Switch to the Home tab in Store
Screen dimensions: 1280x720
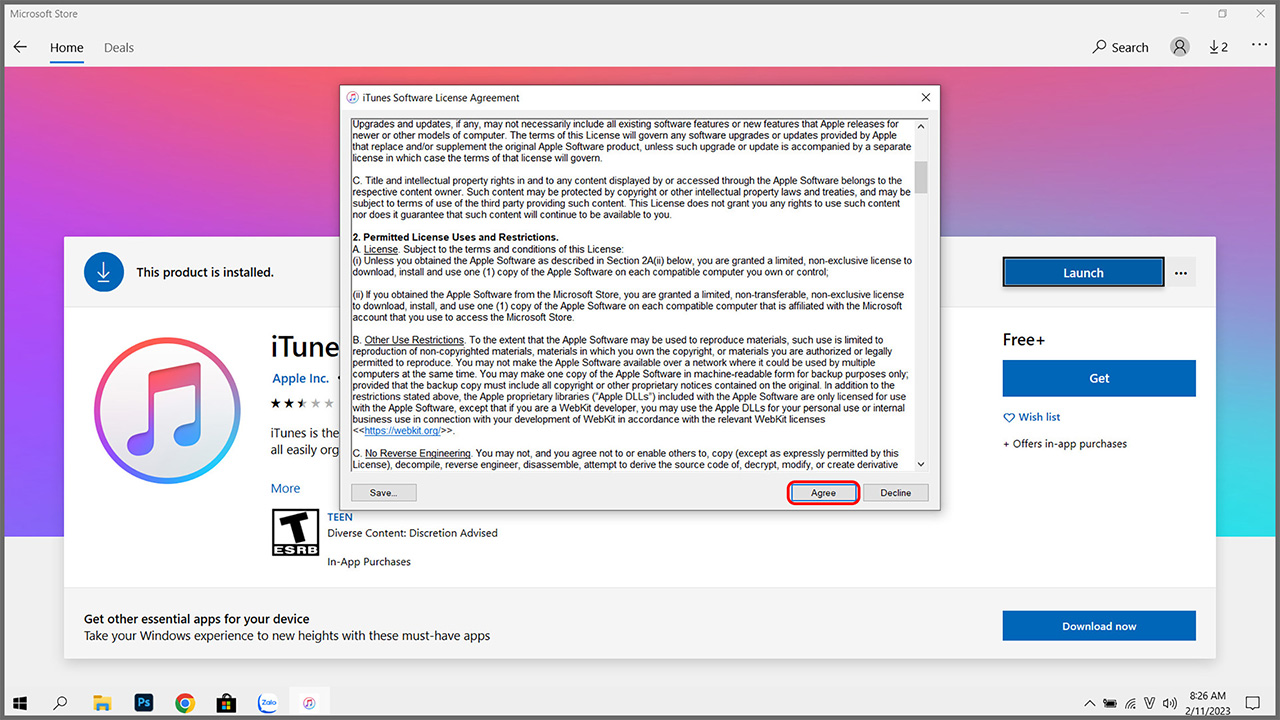click(67, 48)
